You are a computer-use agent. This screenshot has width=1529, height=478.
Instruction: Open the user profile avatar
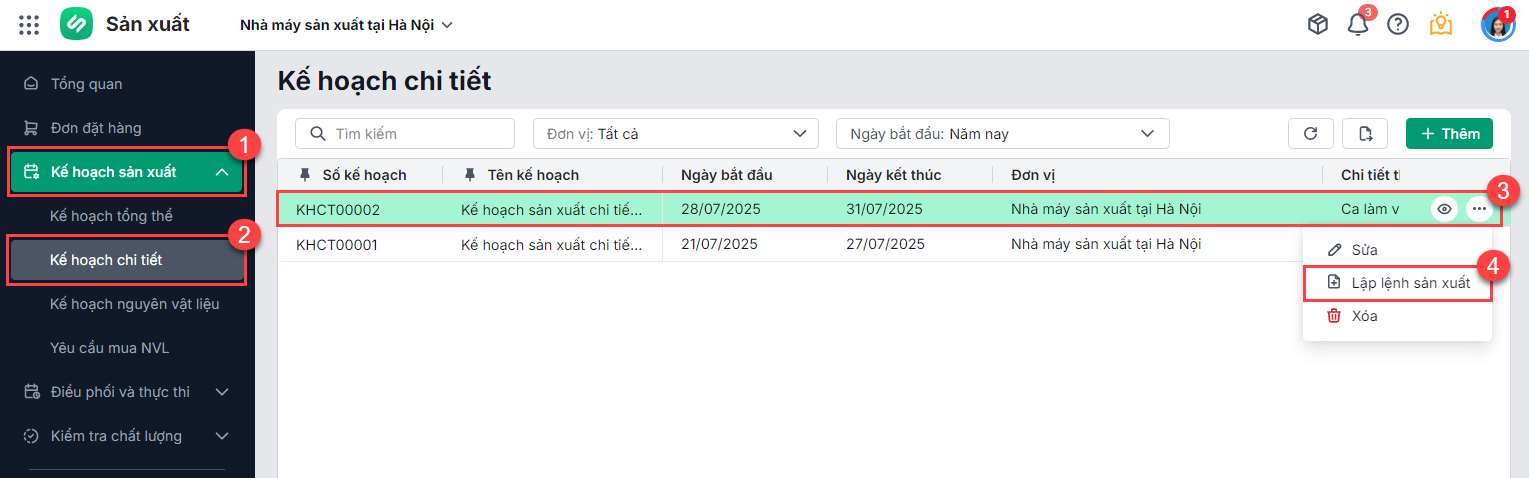(1497, 25)
